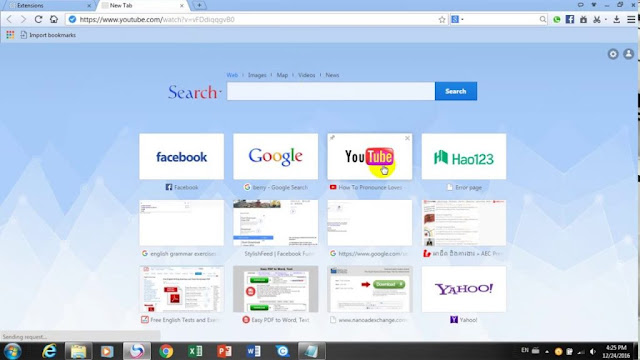Screen dimensions: 640x360
Task: Open www.nanoadexchange.com thumbnail
Action: (x=369, y=289)
